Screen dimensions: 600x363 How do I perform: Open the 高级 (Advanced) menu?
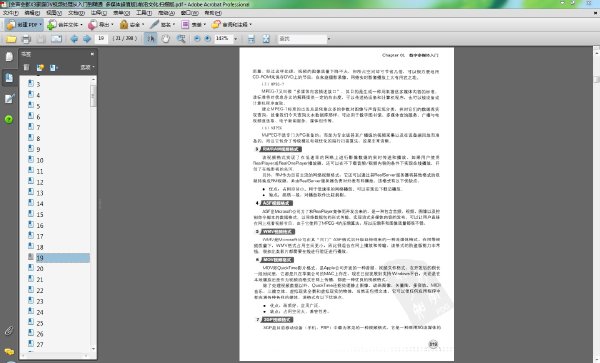coord(166,13)
